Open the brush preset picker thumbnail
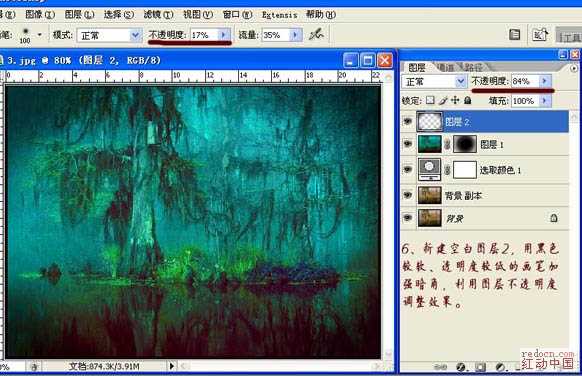 (x=25, y=35)
